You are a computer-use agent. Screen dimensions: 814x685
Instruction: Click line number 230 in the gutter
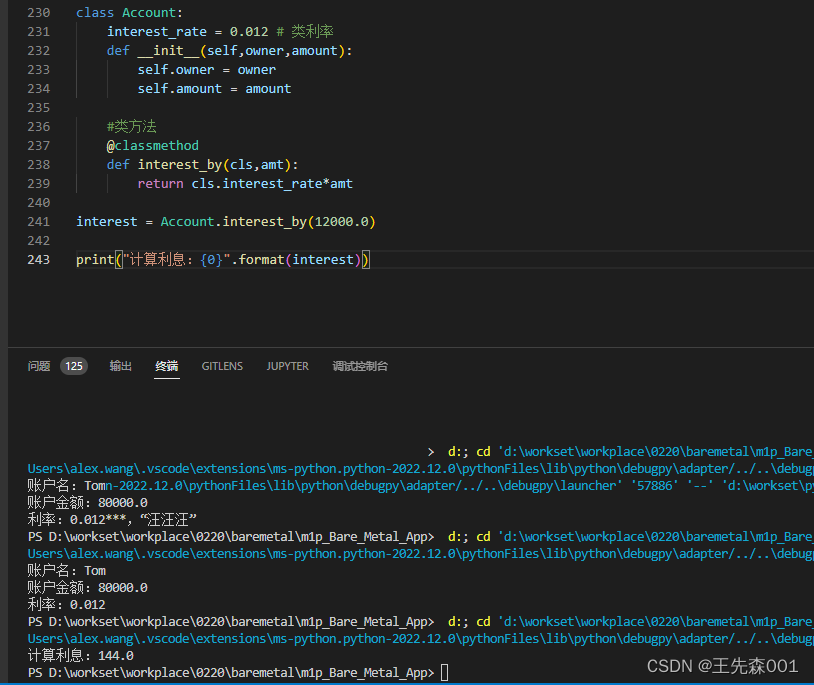(38, 13)
